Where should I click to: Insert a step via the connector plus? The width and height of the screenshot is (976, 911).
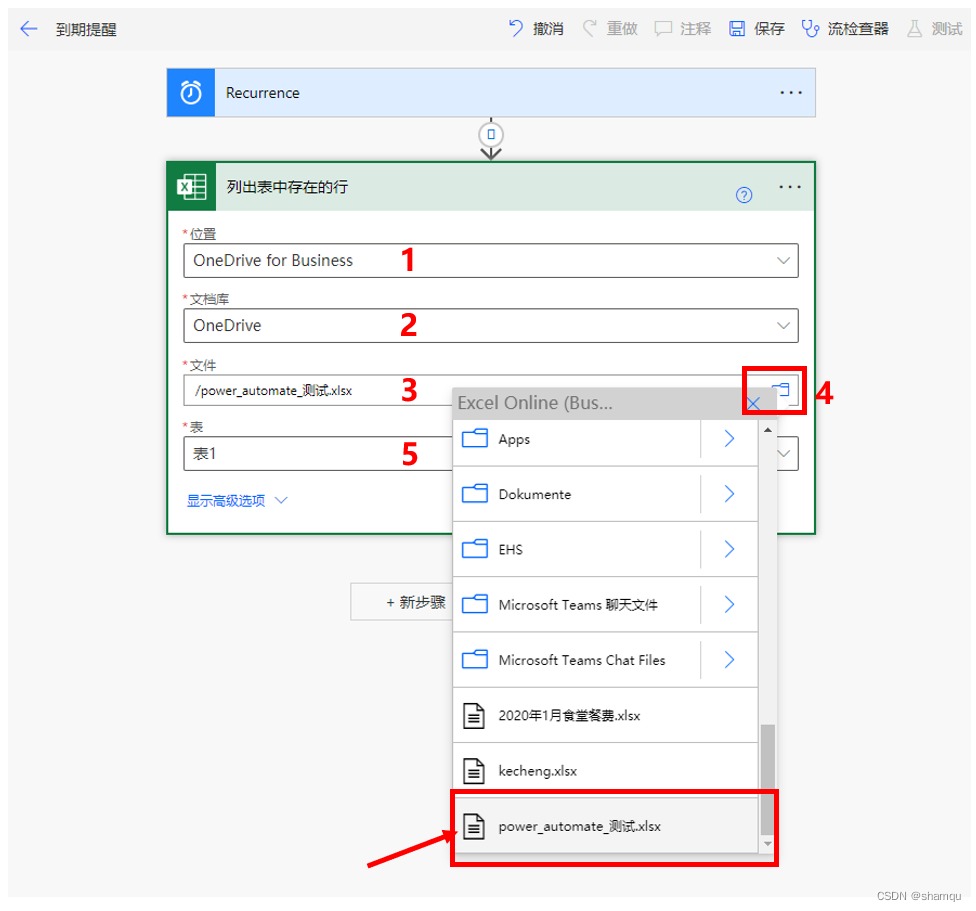coord(491,134)
